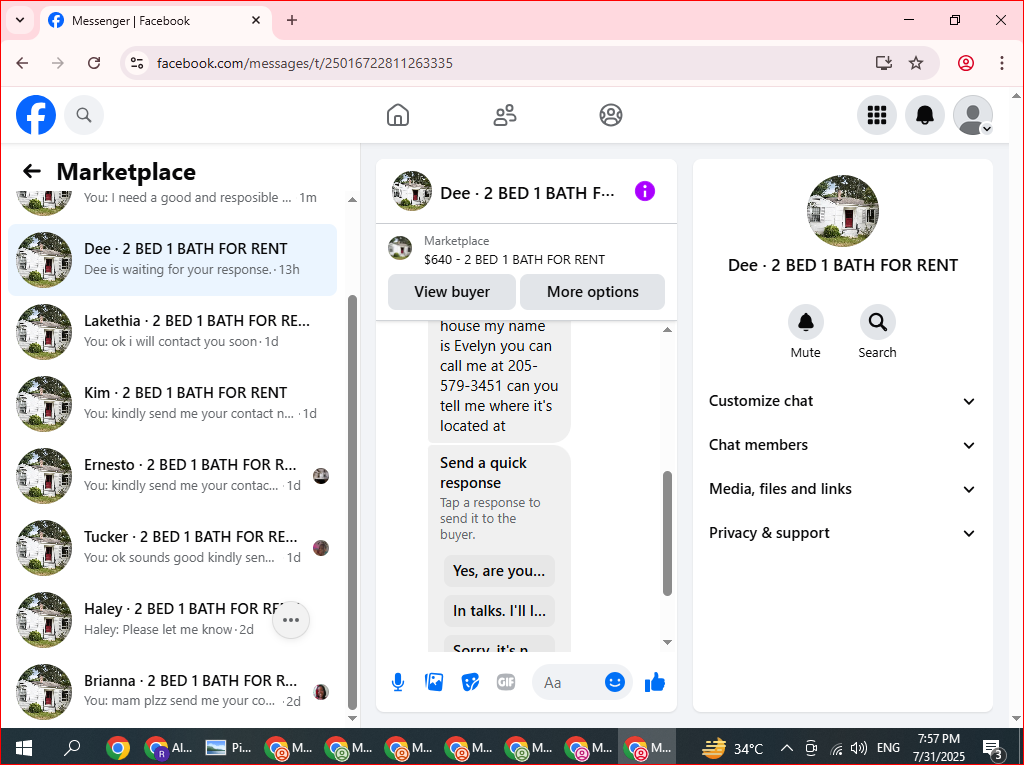Show hidden system tray icons chevron

787,748
